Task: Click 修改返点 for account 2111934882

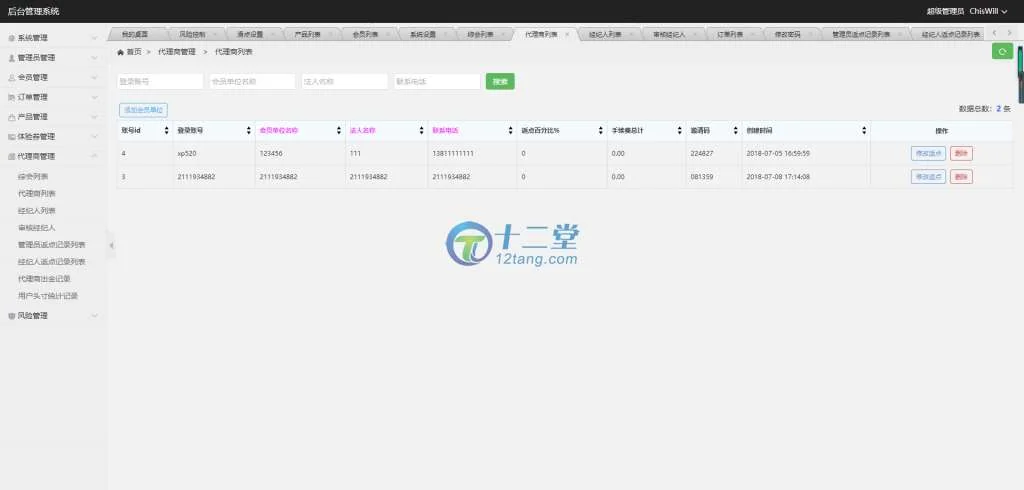Action: (927, 177)
